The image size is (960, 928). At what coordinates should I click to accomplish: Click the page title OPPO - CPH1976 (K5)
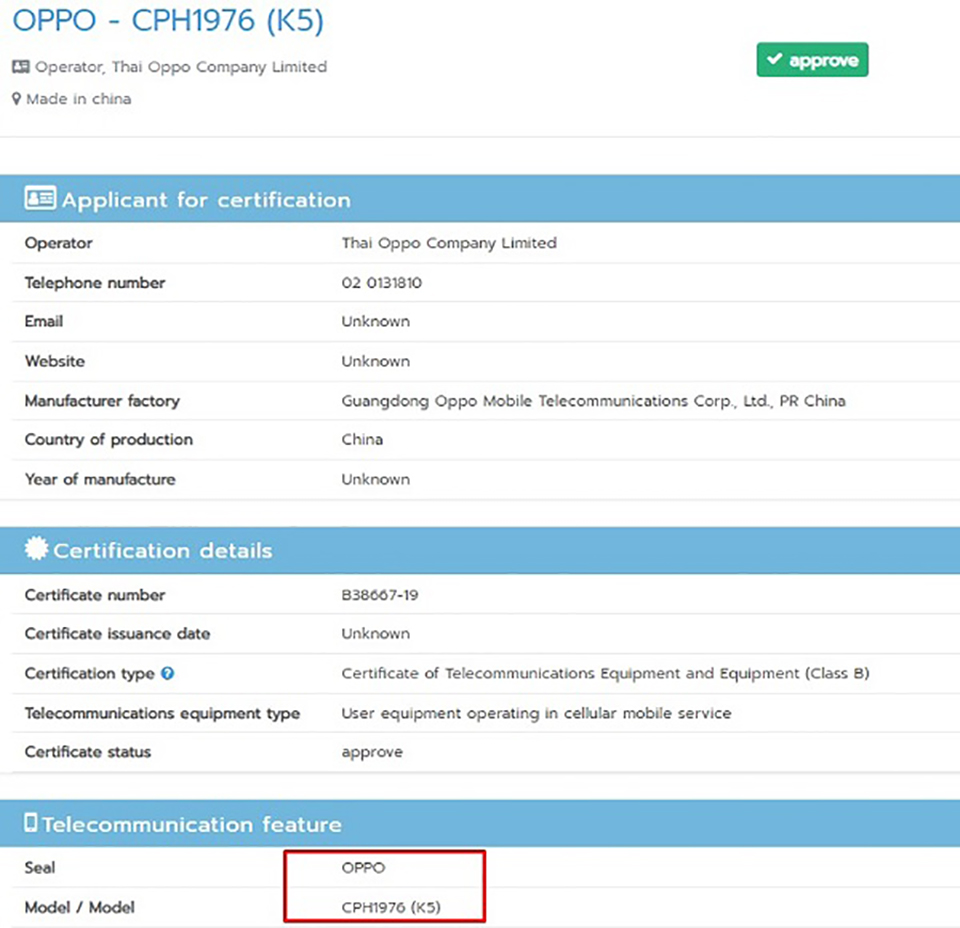168,20
